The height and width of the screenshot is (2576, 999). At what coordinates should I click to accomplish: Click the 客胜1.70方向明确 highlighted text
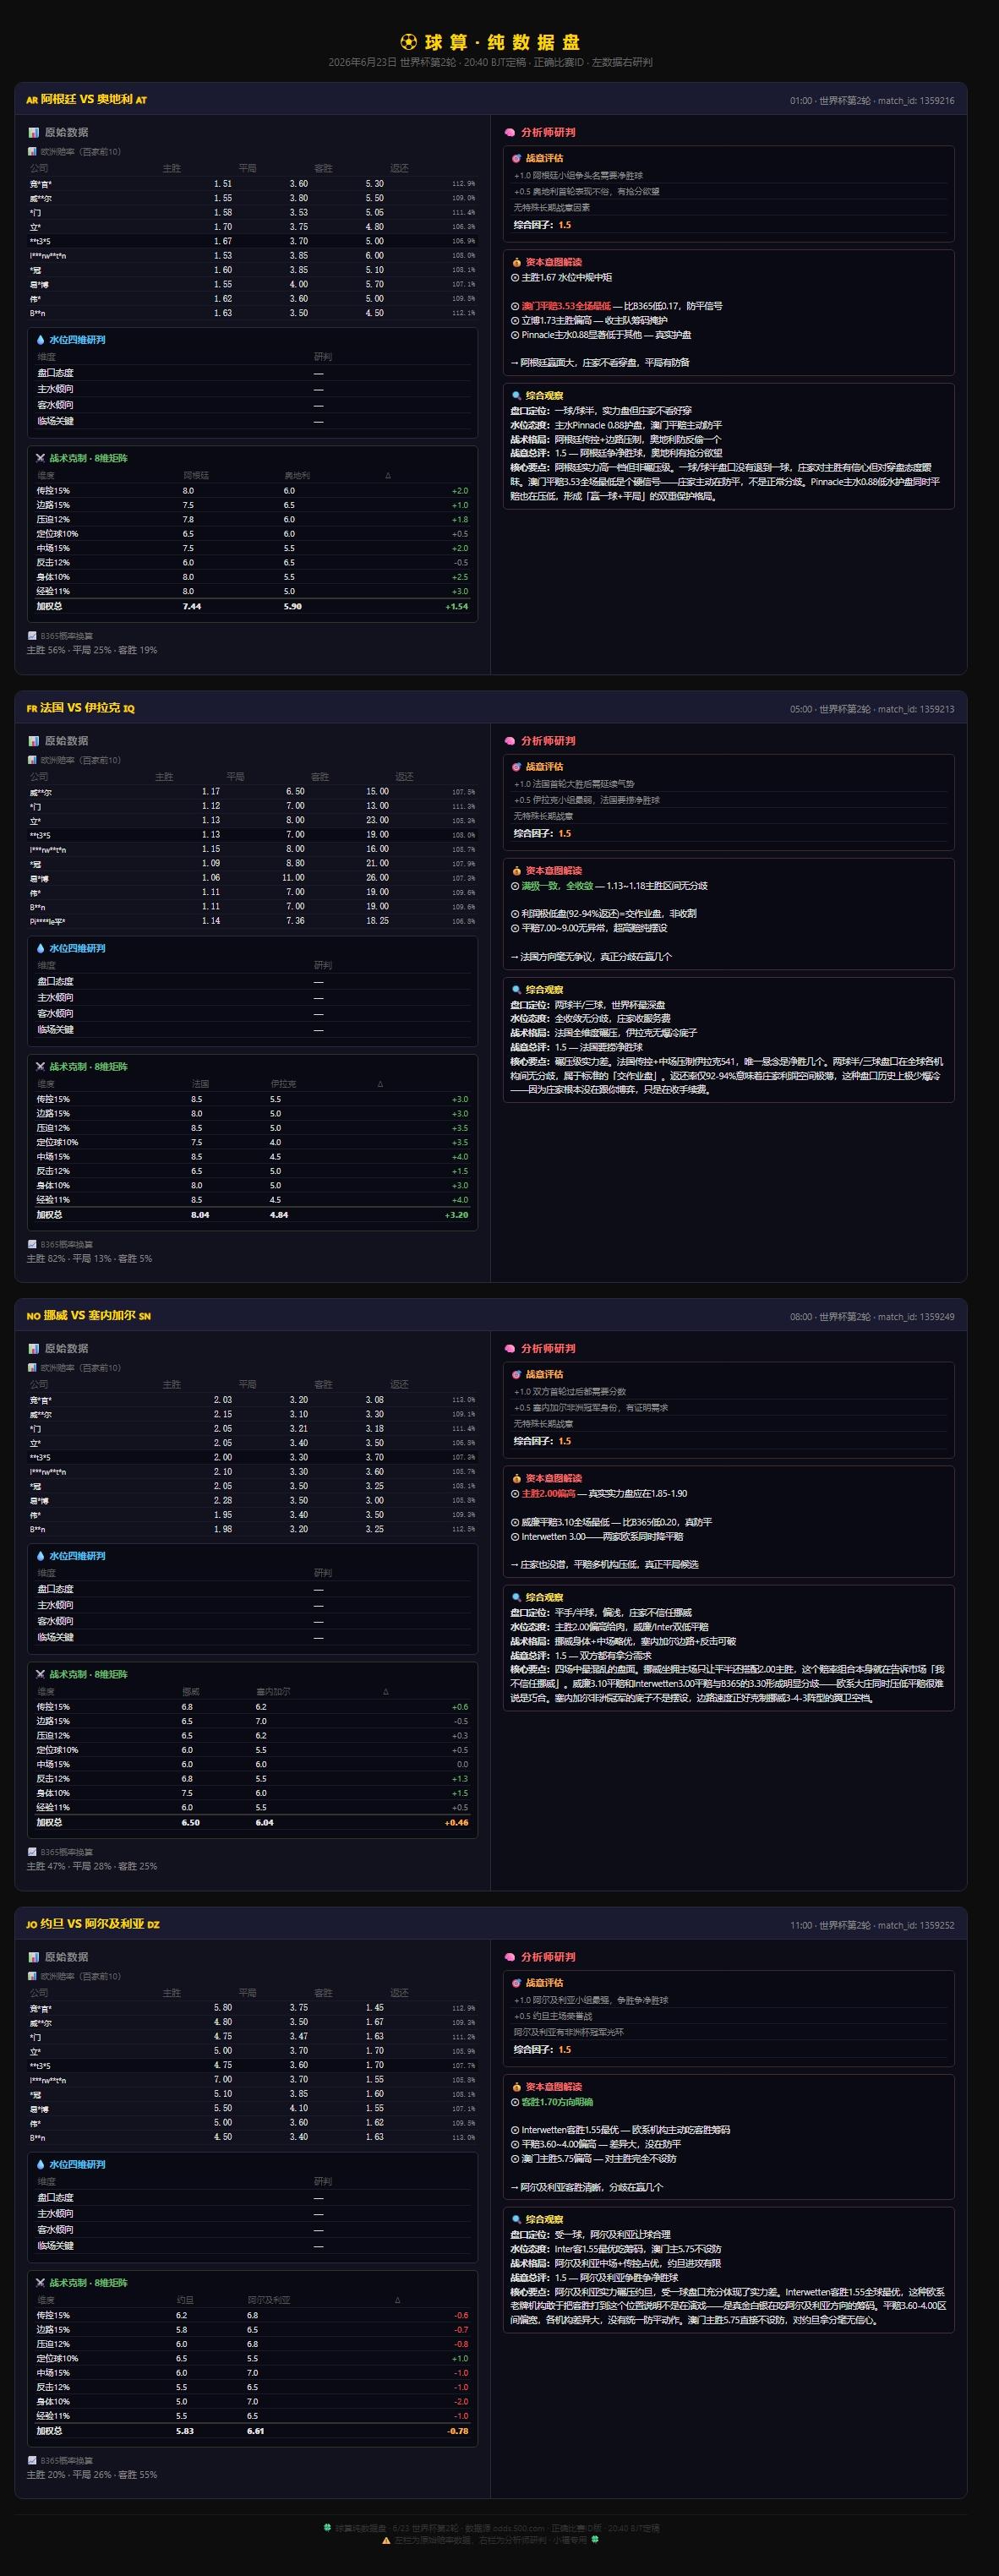[x=557, y=2103]
